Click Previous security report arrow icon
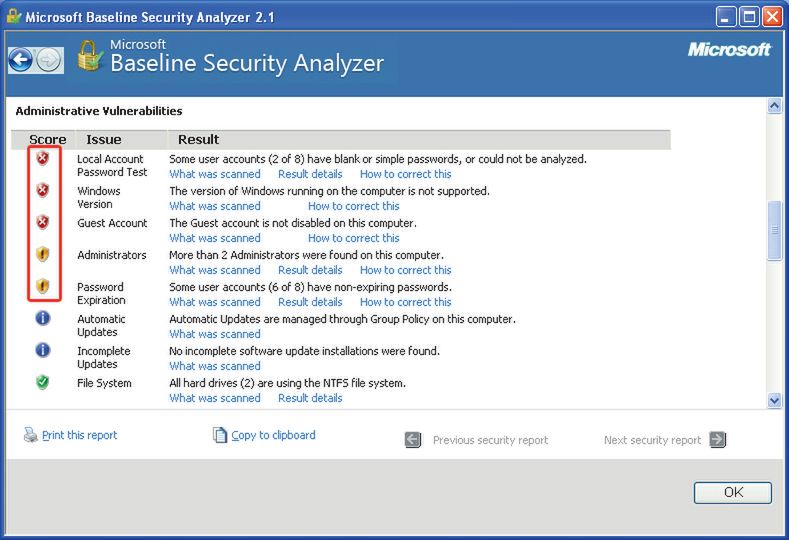The image size is (789, 540). [x=413, y=440]
